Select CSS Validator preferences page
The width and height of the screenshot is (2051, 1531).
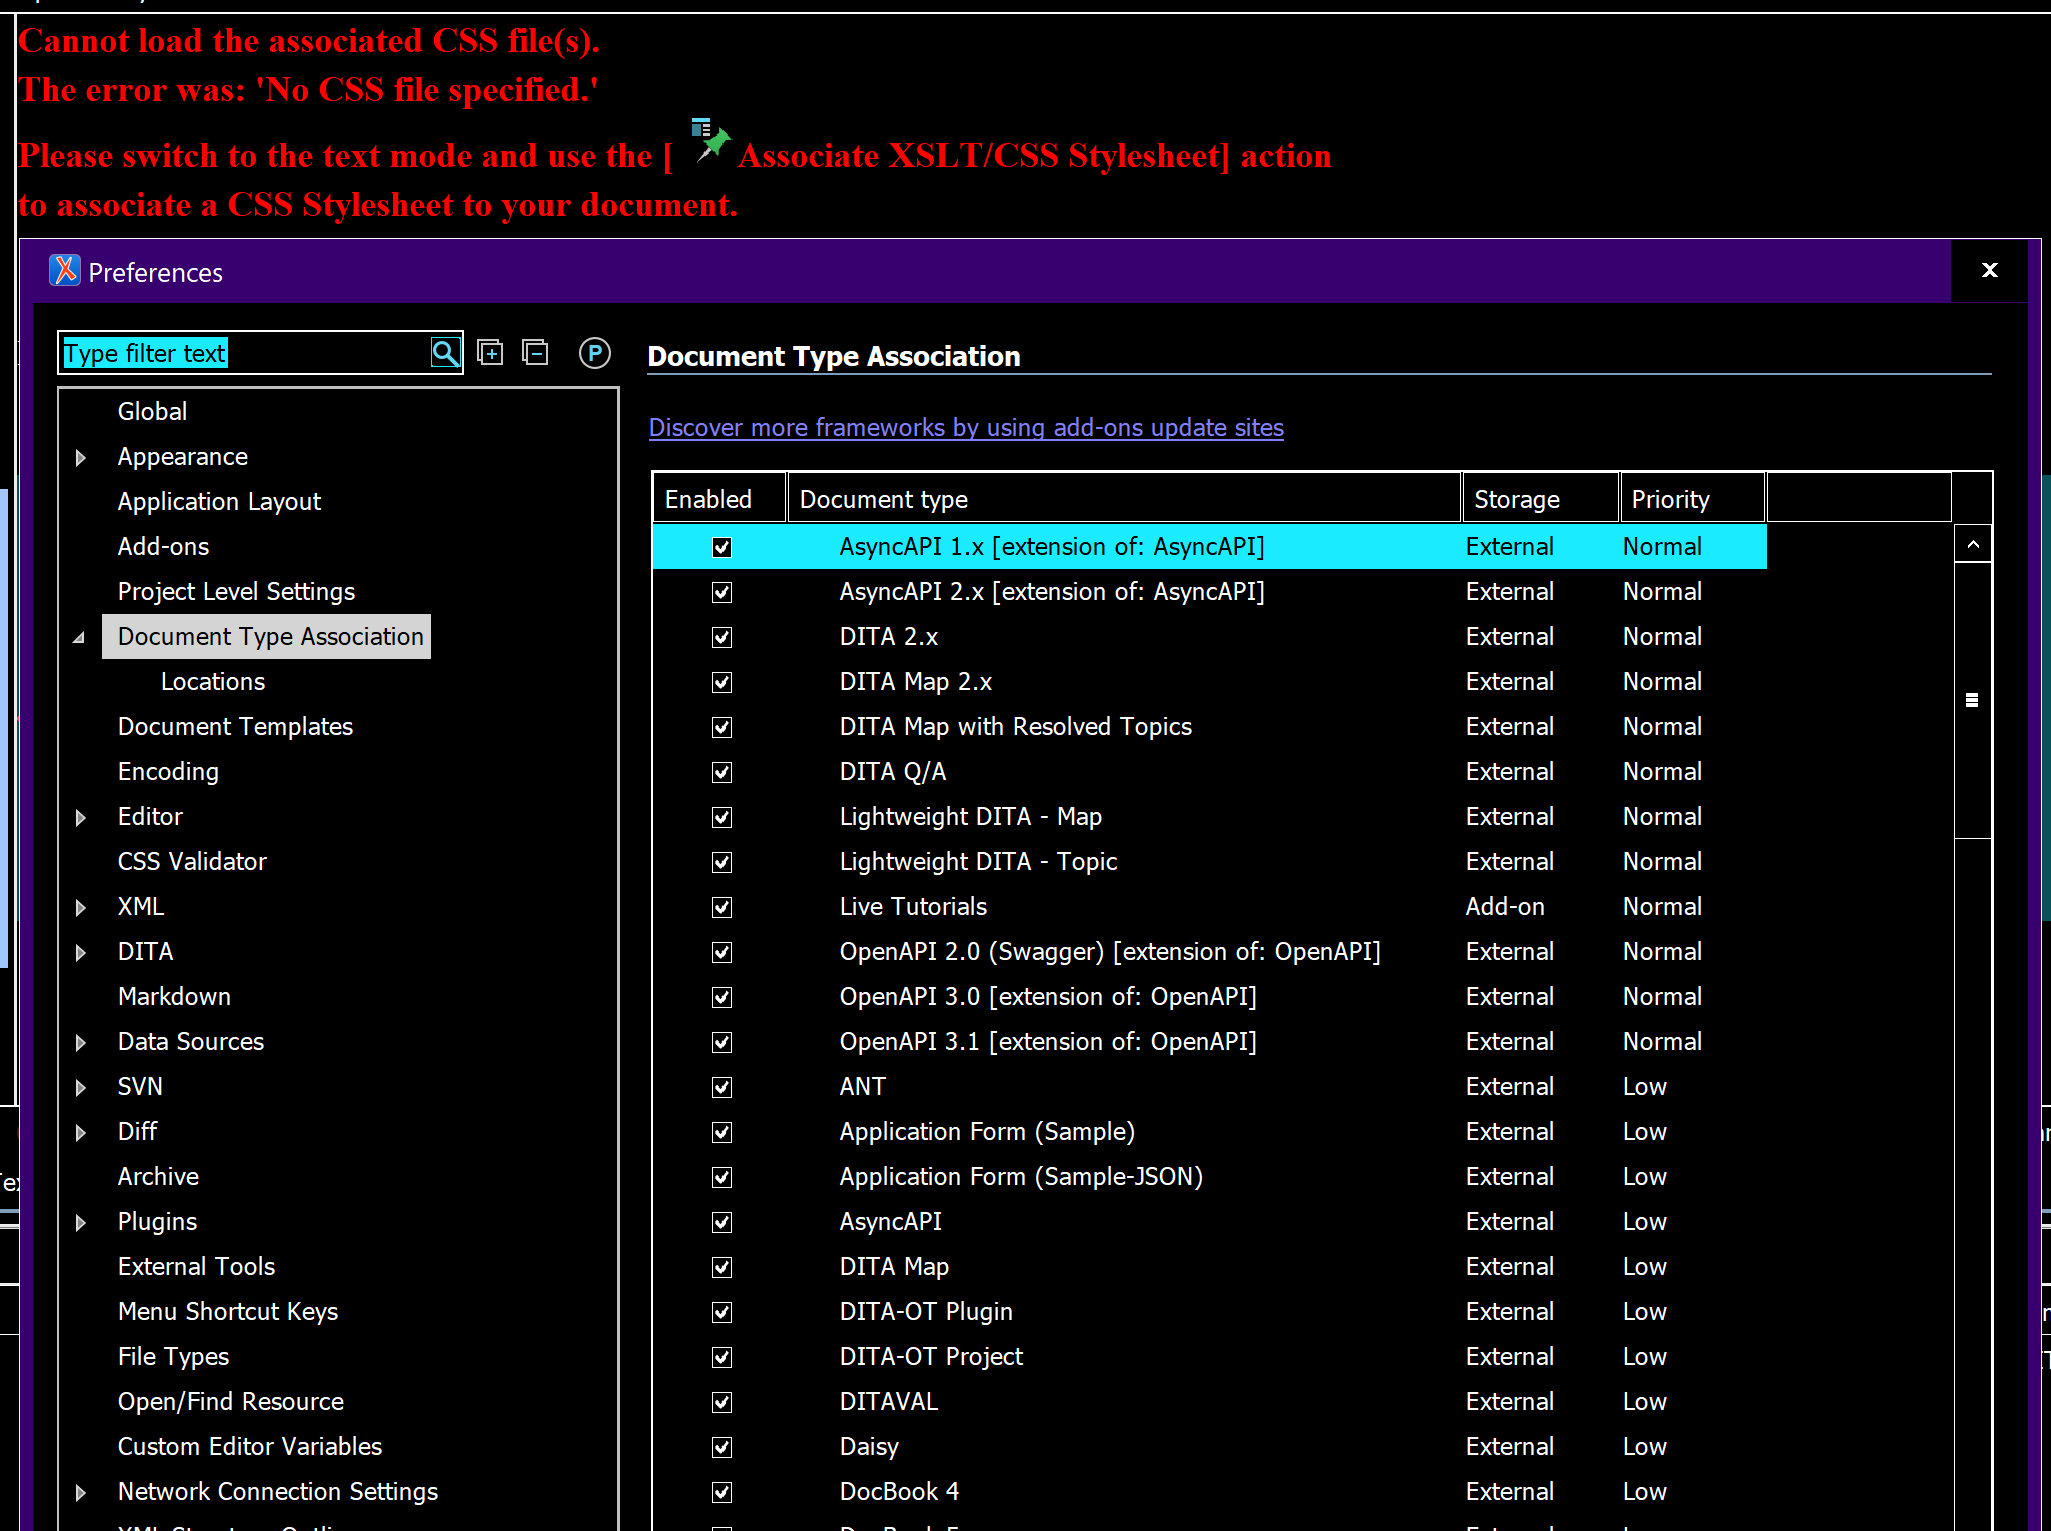coord(192,862)
